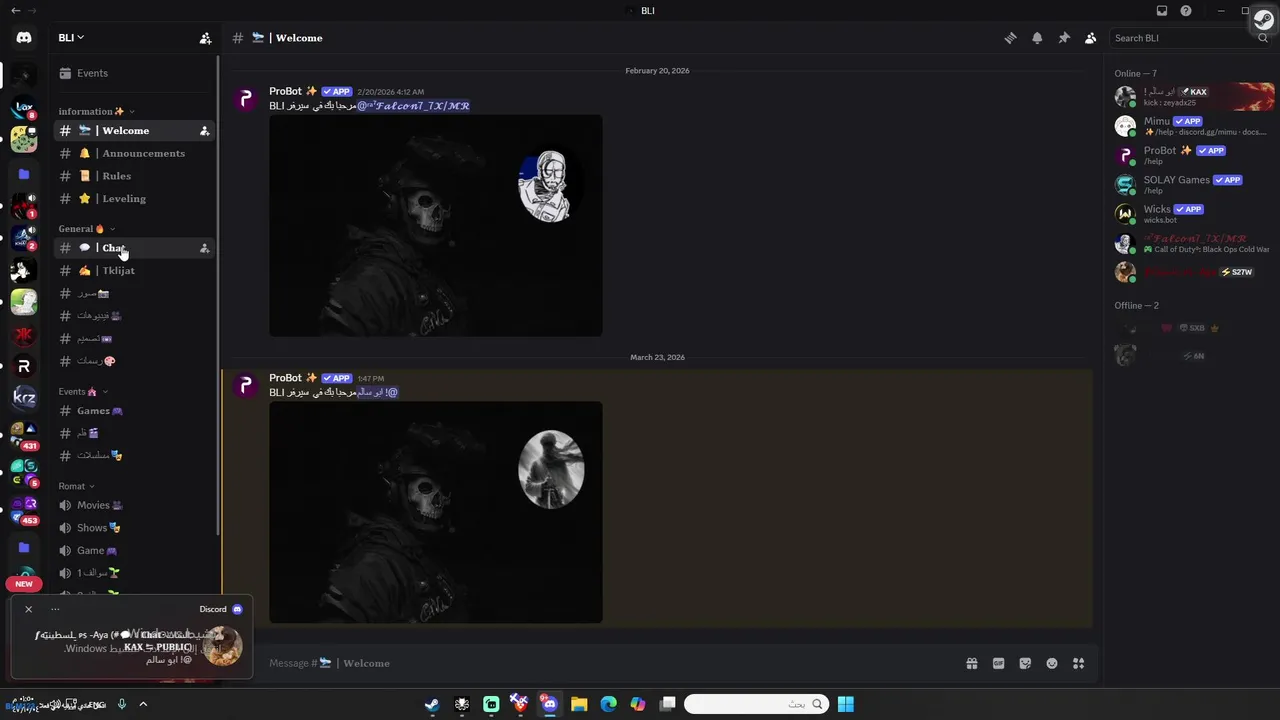Viewport: 1280px width, 720px height.
Task: Click Discord icon in Windows taskbar
Action: point(549,704)
